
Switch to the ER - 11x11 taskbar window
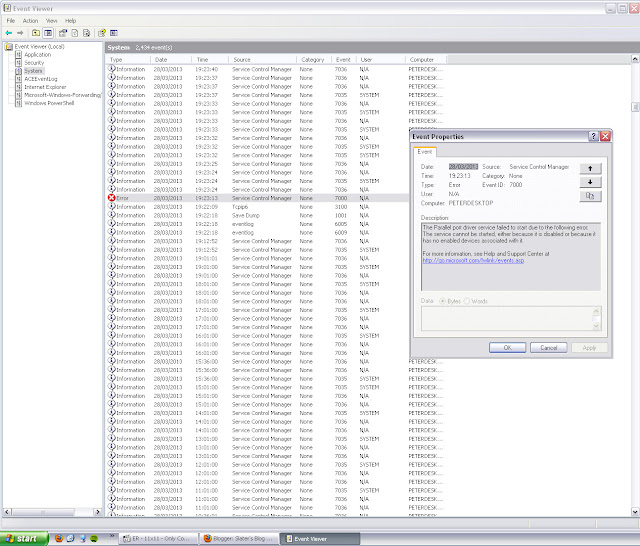[x=159, y=539]
